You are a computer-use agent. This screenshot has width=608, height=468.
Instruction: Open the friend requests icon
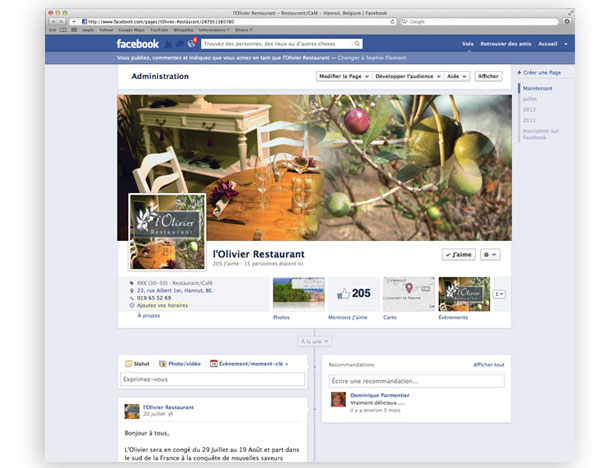pos(168,44)
